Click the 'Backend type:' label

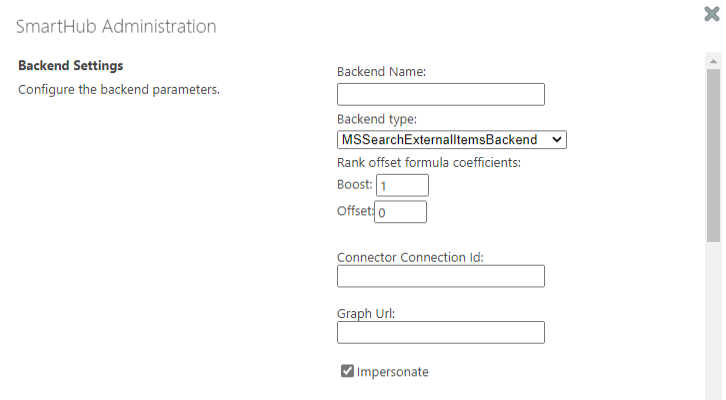click(377, 119)
